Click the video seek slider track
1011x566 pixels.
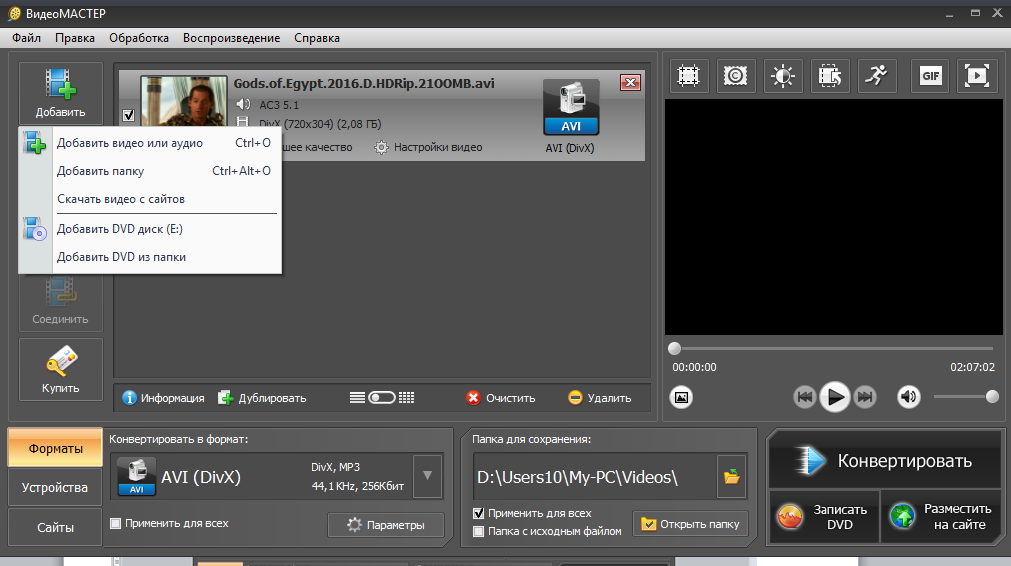tap(832, 349)
